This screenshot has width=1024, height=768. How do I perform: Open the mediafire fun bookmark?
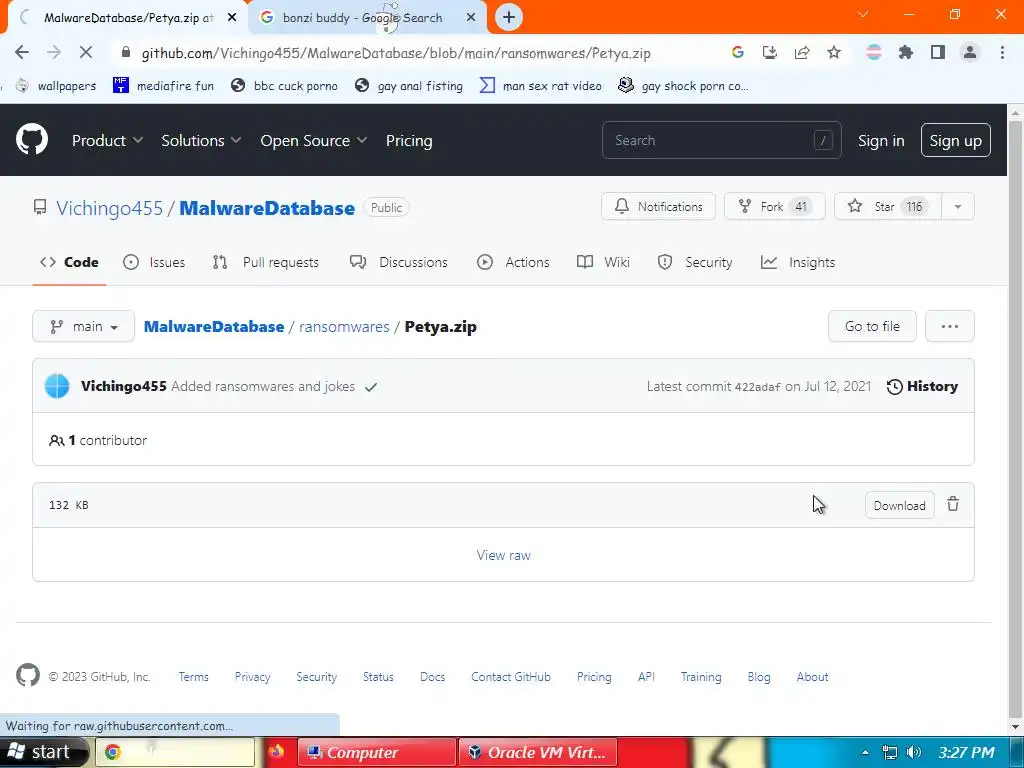click(x=163, y=86)
